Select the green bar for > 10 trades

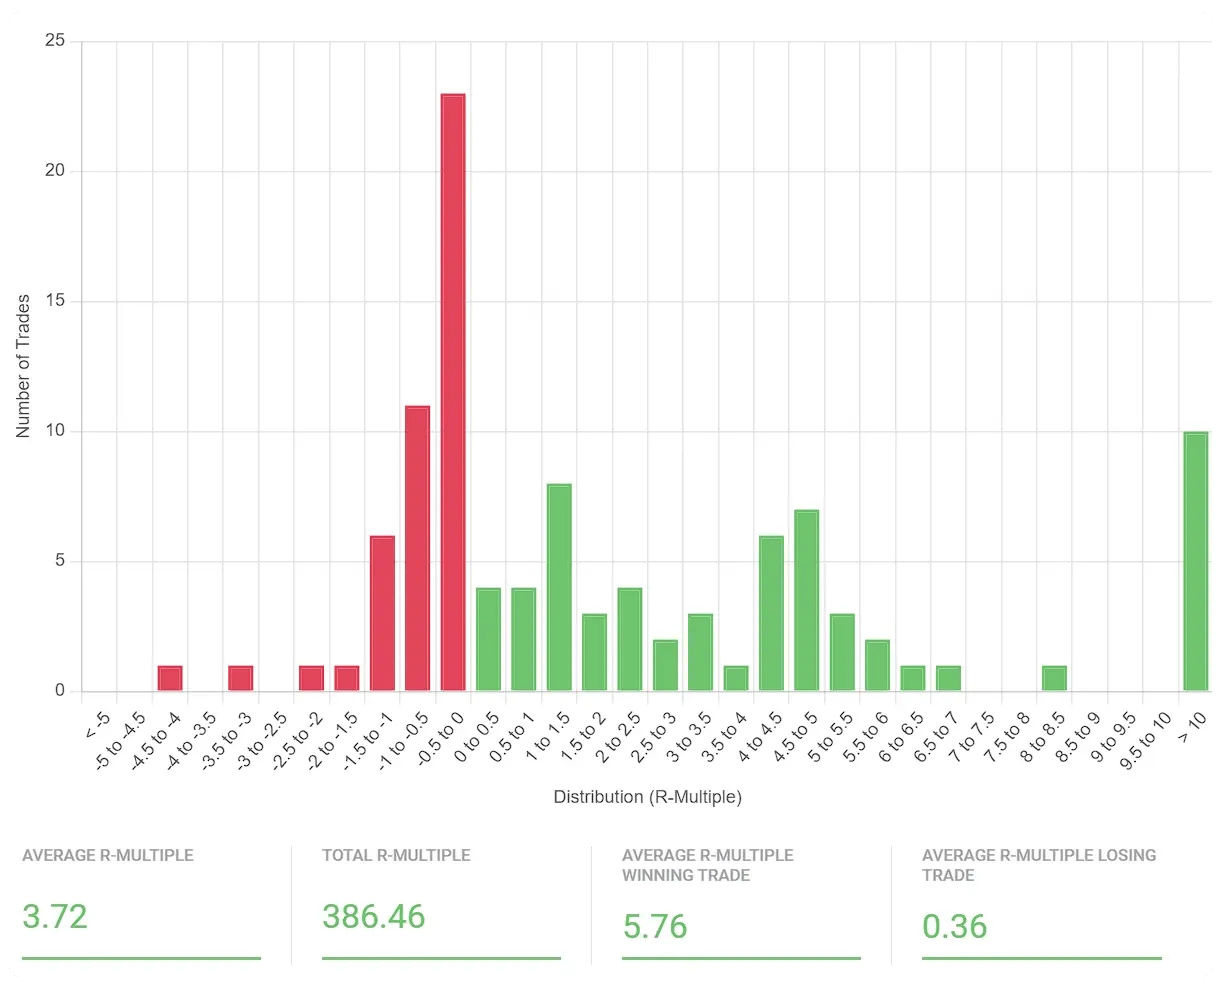1195,561
